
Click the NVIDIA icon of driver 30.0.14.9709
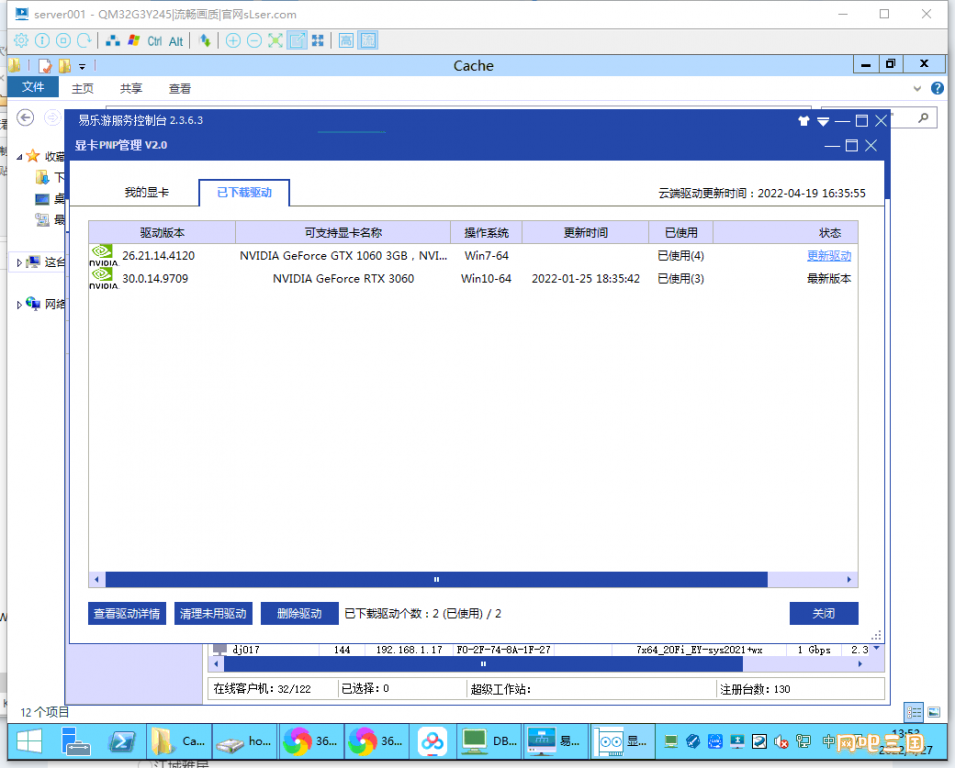[x=104, y=278]
